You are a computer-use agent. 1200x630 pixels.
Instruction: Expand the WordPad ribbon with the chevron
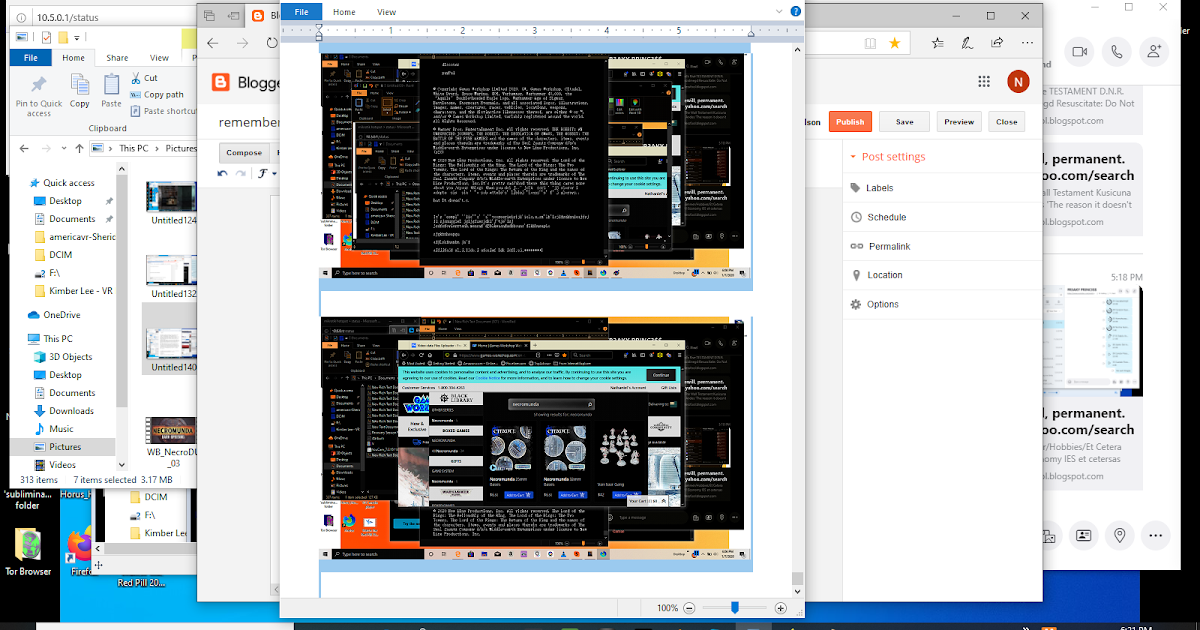779,12
